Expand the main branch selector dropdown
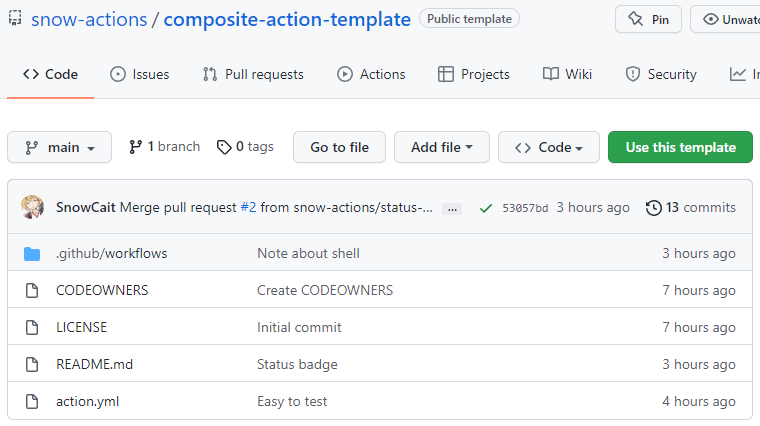 click(60, 147)
